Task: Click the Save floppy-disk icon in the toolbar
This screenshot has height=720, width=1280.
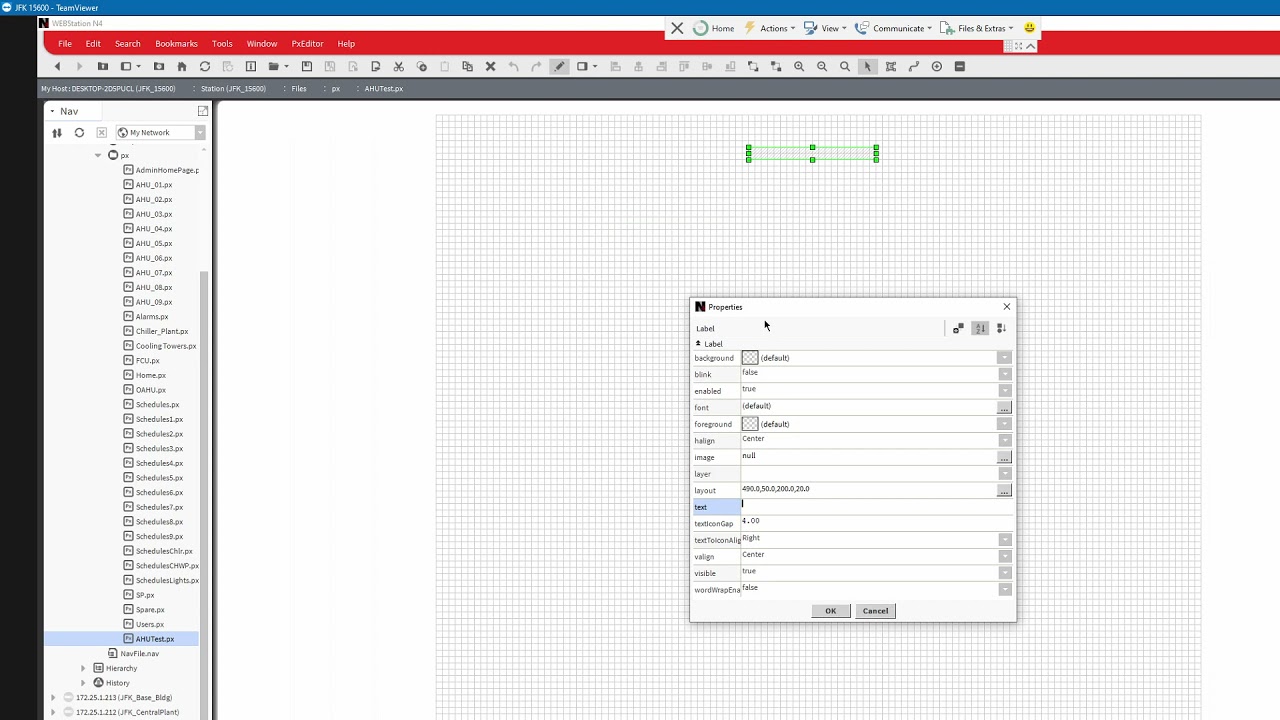Action: [307, 66]
